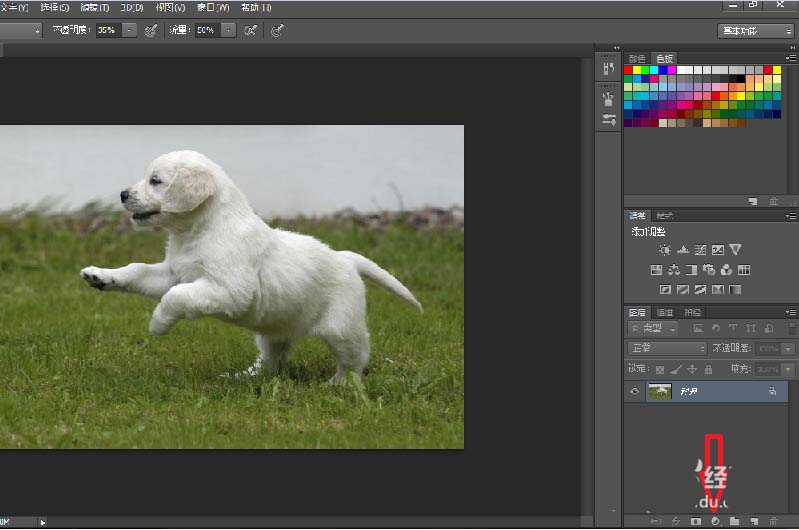The image size is (799, 530).
Task: Select the Background layer thumbnail
Action: point(660,393)
